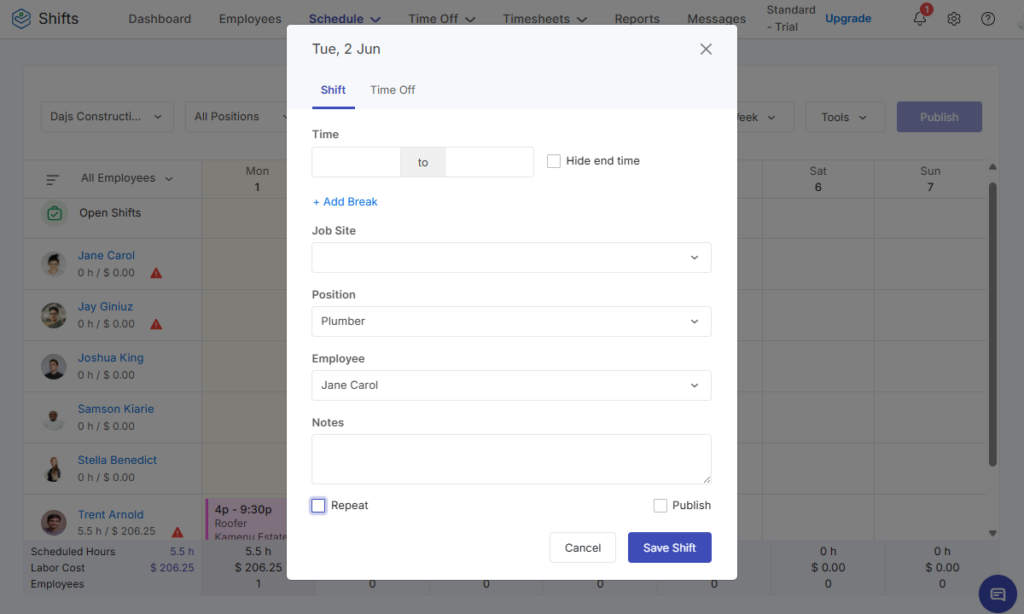Click Stella Benedict's avatar photo
This screenshot has width=1024, height=614.
pos(54,468)
